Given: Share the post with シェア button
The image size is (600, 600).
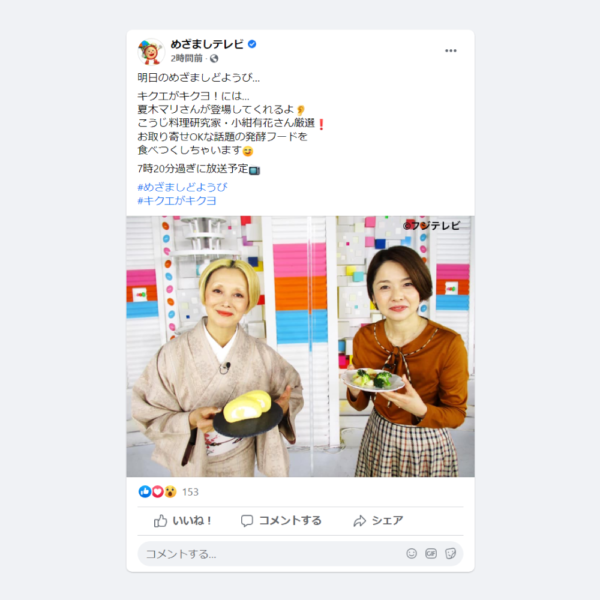Looking at the screenshot, I should 378,521.
